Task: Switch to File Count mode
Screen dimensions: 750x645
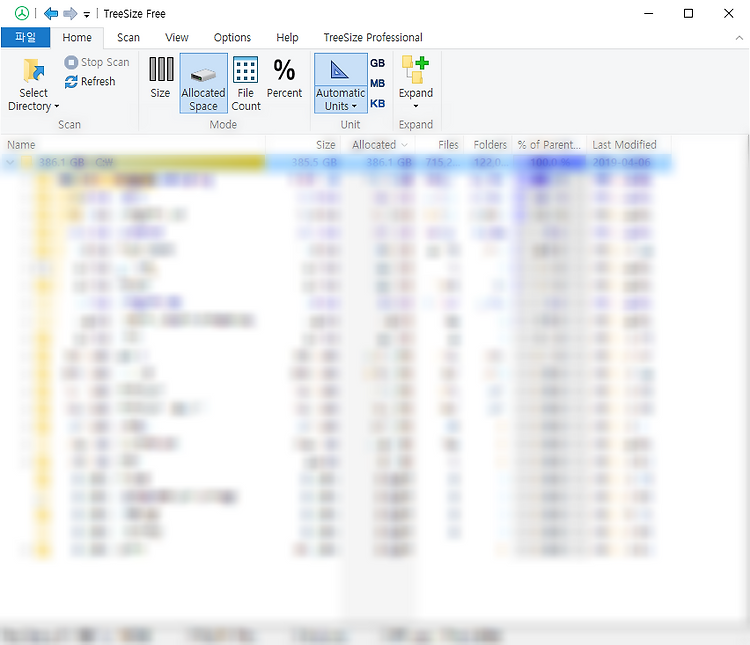Action: (246, 84)
